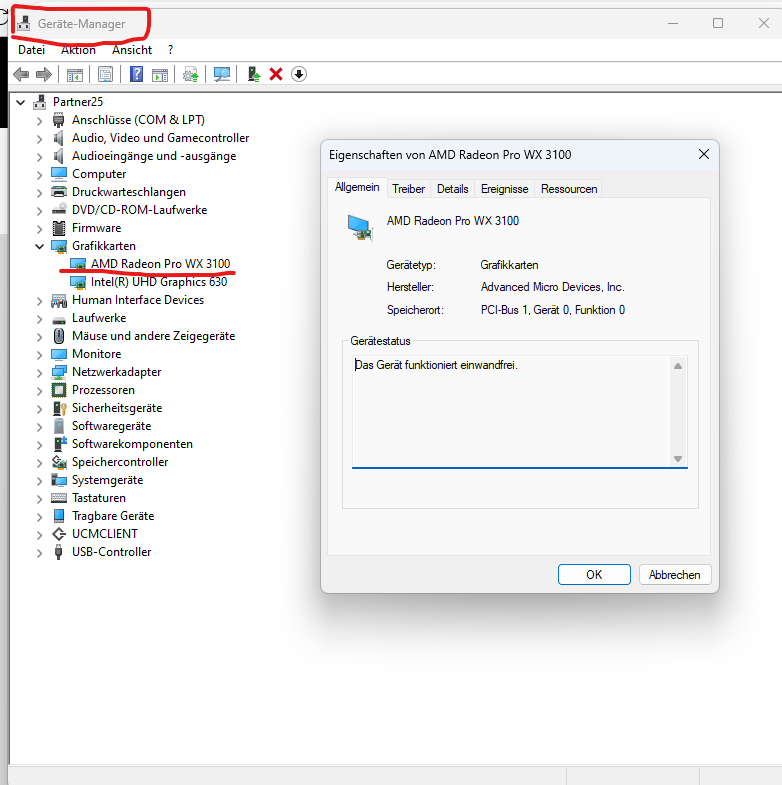Collapse the Partner25 root node
Image resolution: width=782 pixels, height=785 pixels.
[x=21, y=102]
